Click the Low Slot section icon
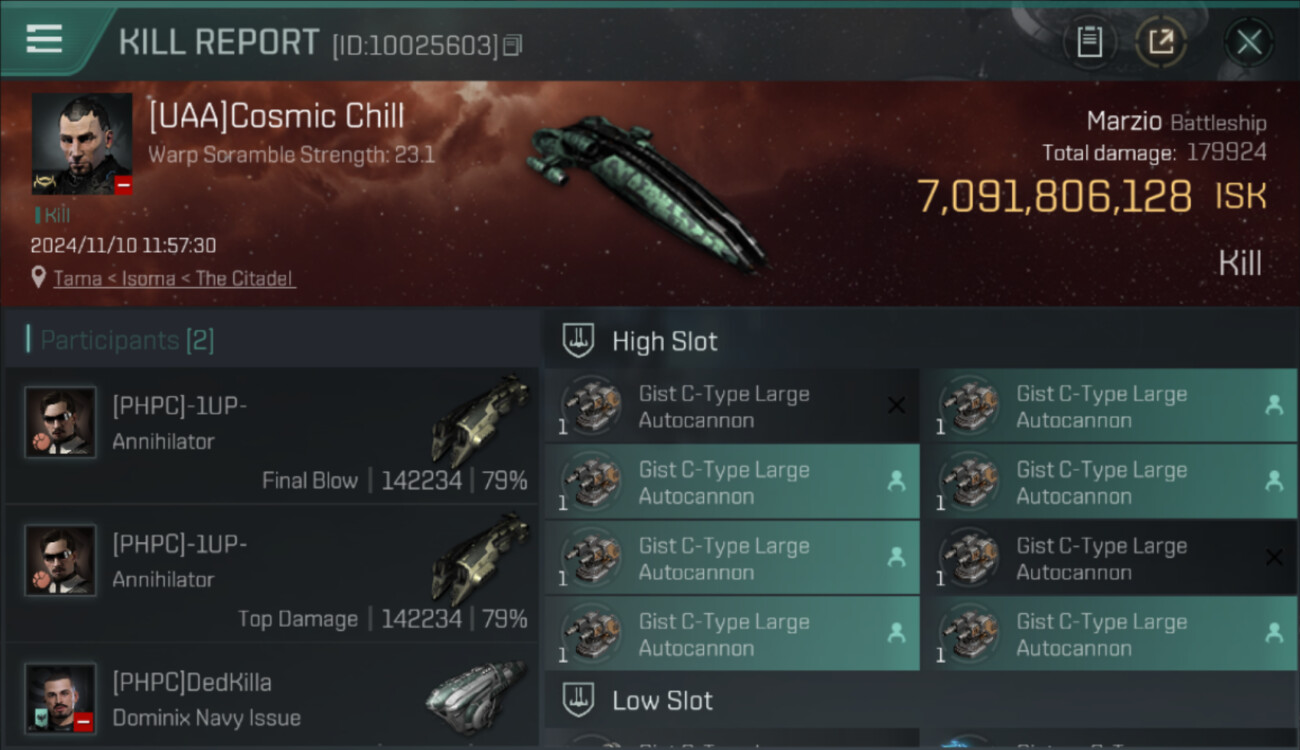 580,700
